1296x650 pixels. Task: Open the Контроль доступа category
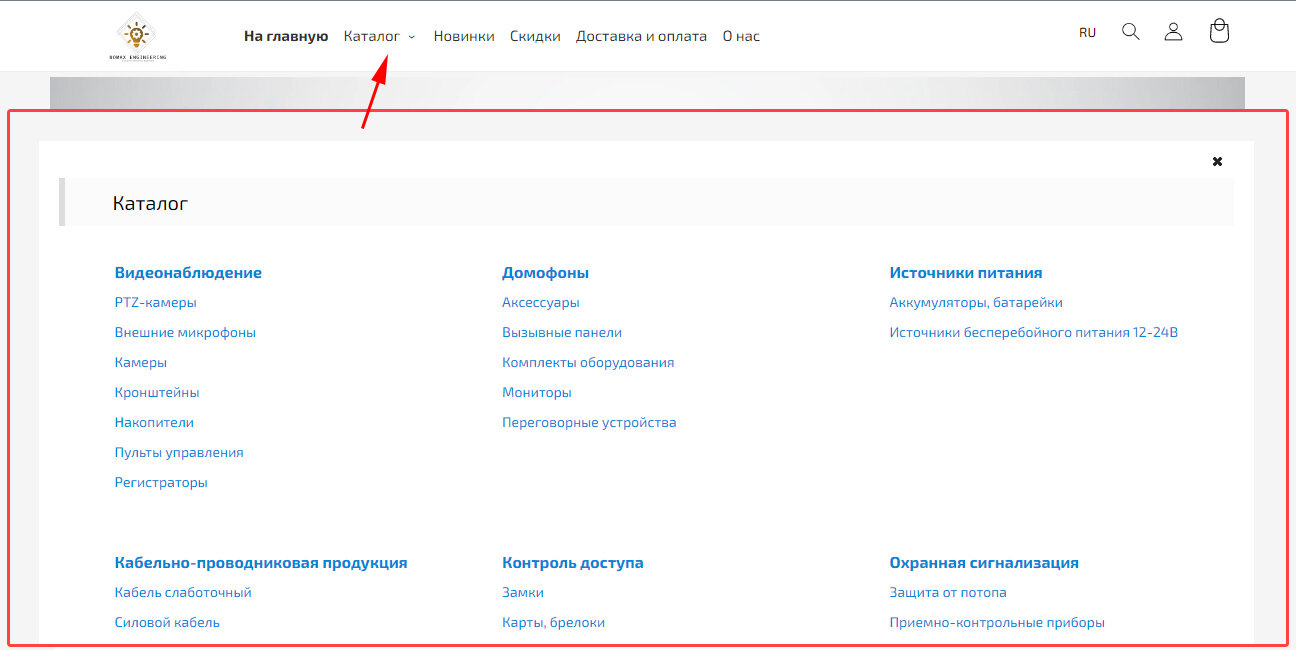point(573,563)
